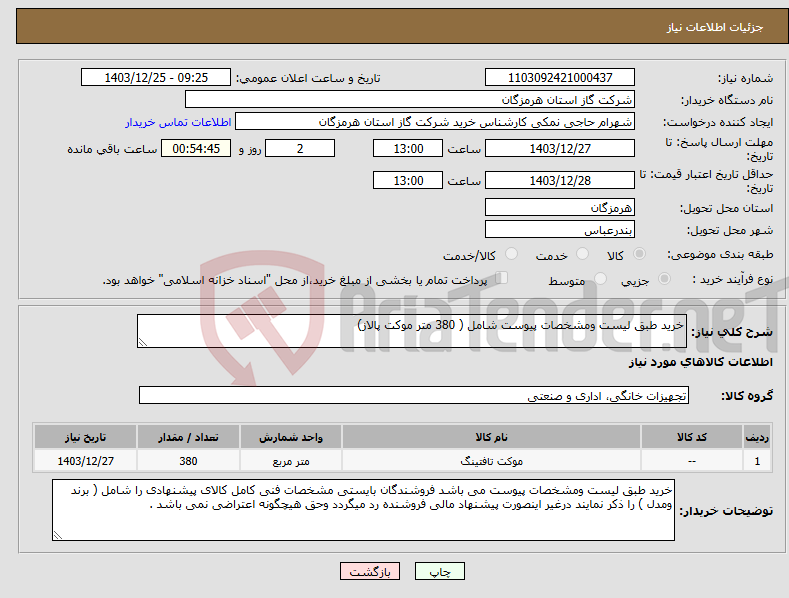This screenshot has height=598, width=789.
Task: Click the اطلاعات کالاهای مورد نیاز section heading
Action: pos(700,362)
